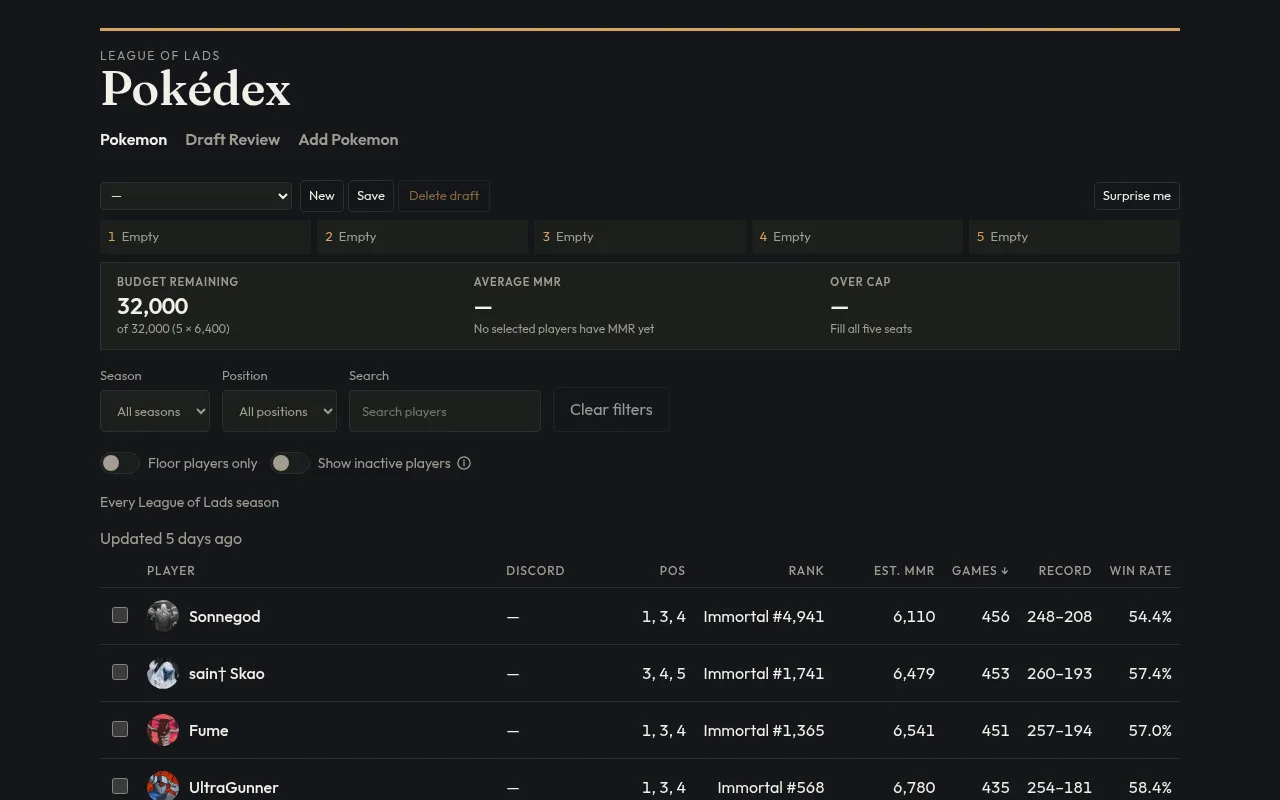Save the current draft
The width and height of the screenshot is (1280, 800).
(371, 196)
